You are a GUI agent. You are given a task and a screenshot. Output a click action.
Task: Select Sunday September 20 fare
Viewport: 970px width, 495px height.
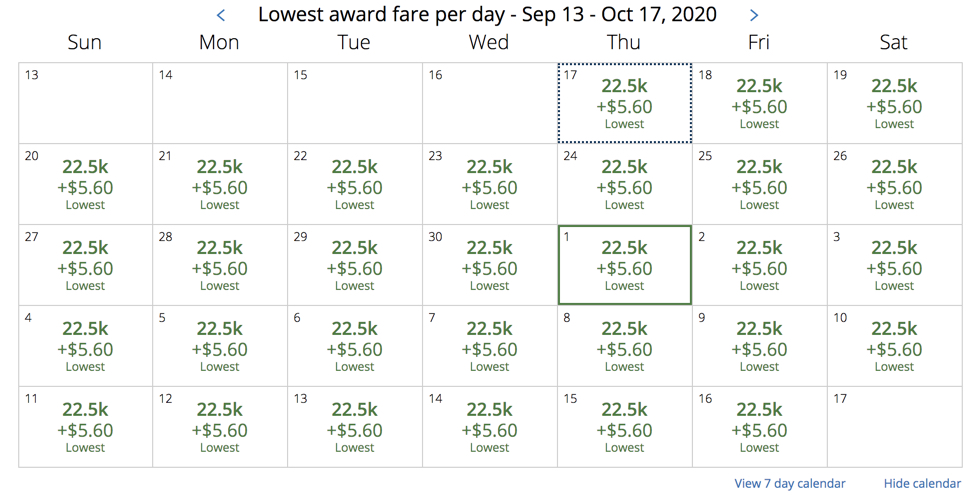85,185
